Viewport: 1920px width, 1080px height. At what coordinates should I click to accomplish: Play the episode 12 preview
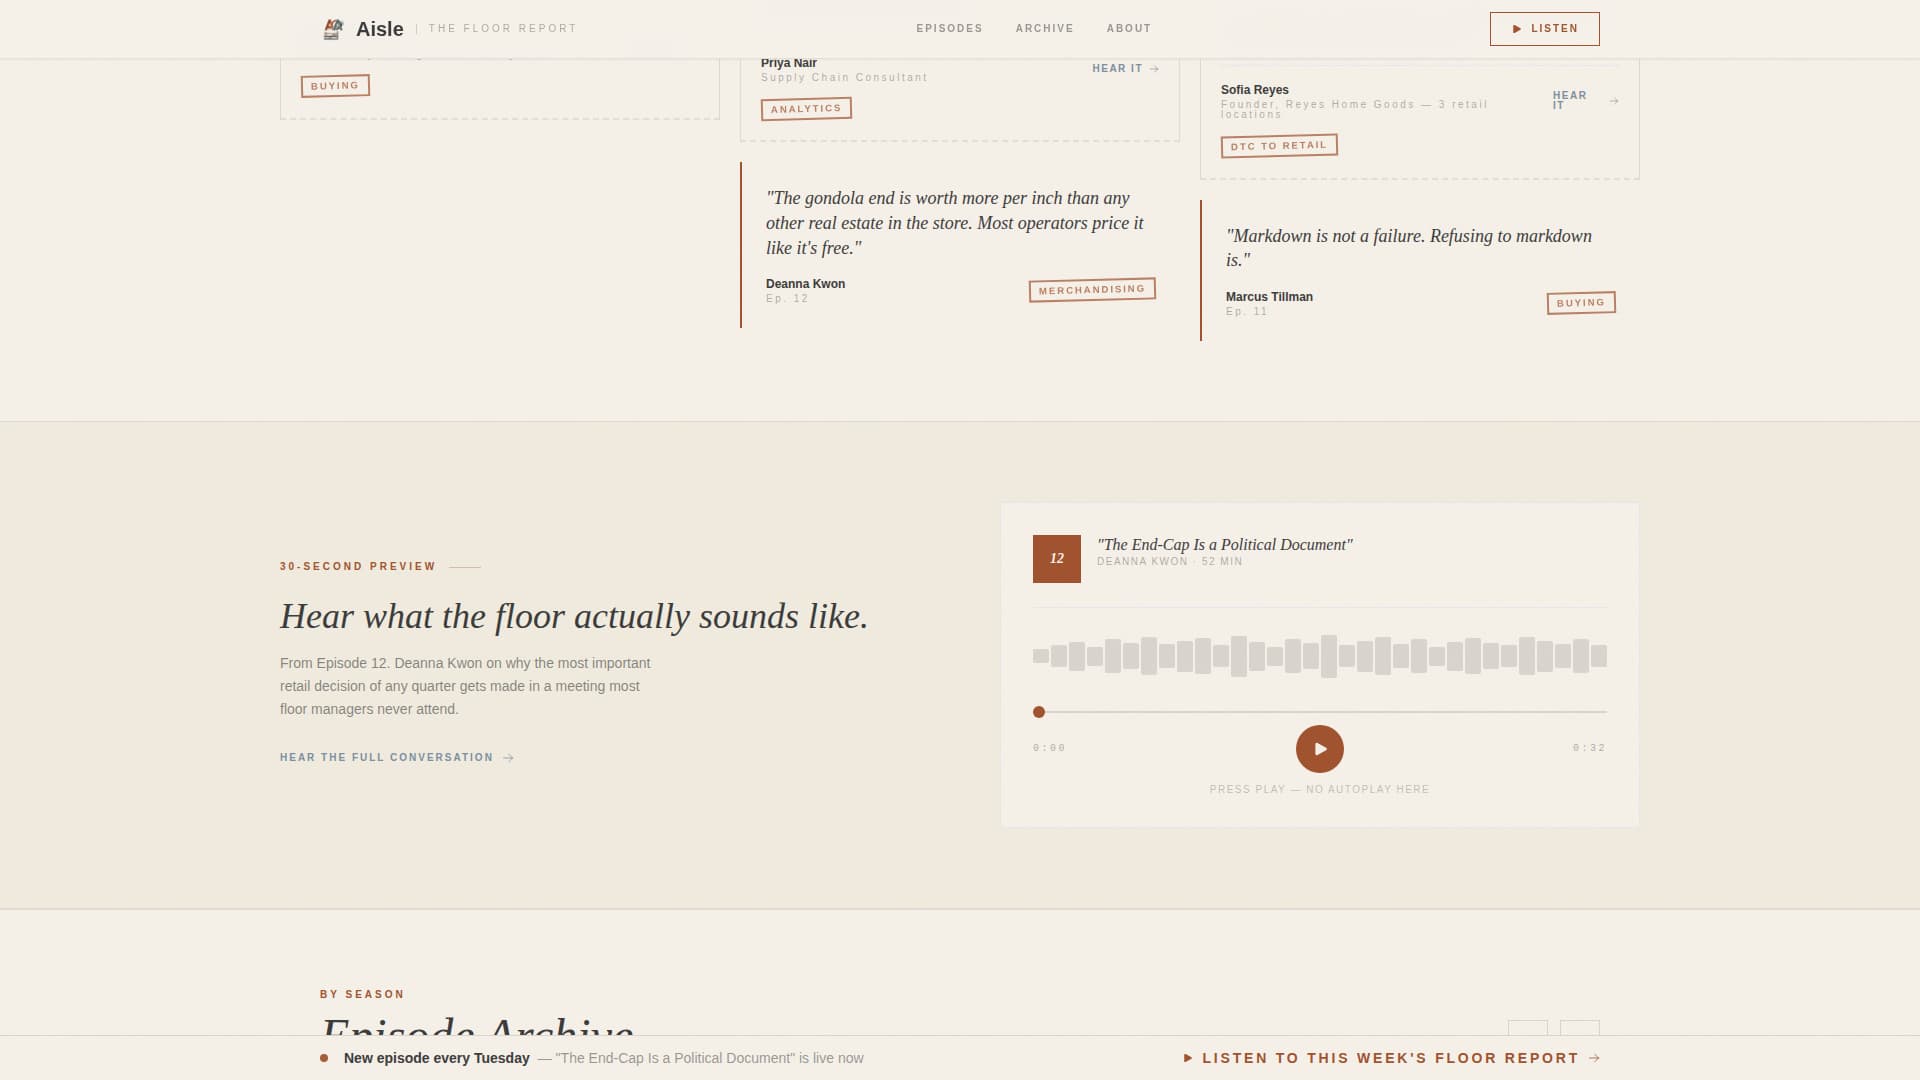click(1320, 749)
